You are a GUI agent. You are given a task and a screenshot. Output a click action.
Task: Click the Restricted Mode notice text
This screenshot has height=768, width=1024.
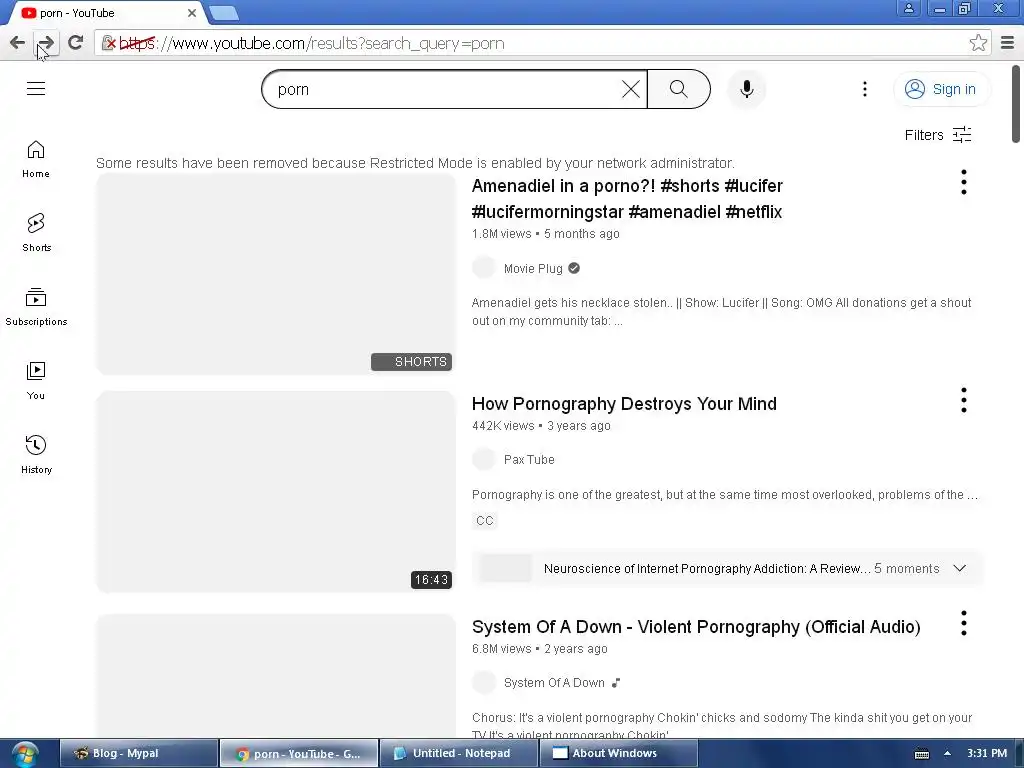coord(415,163)
